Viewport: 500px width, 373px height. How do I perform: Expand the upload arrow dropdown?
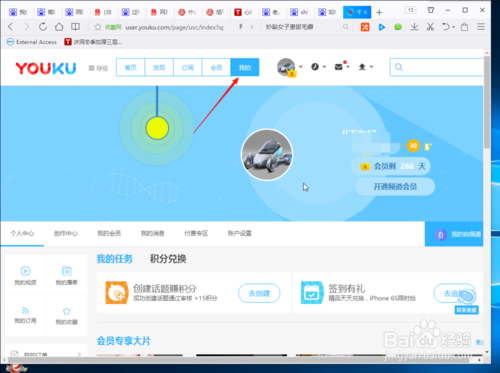[371, 67]
